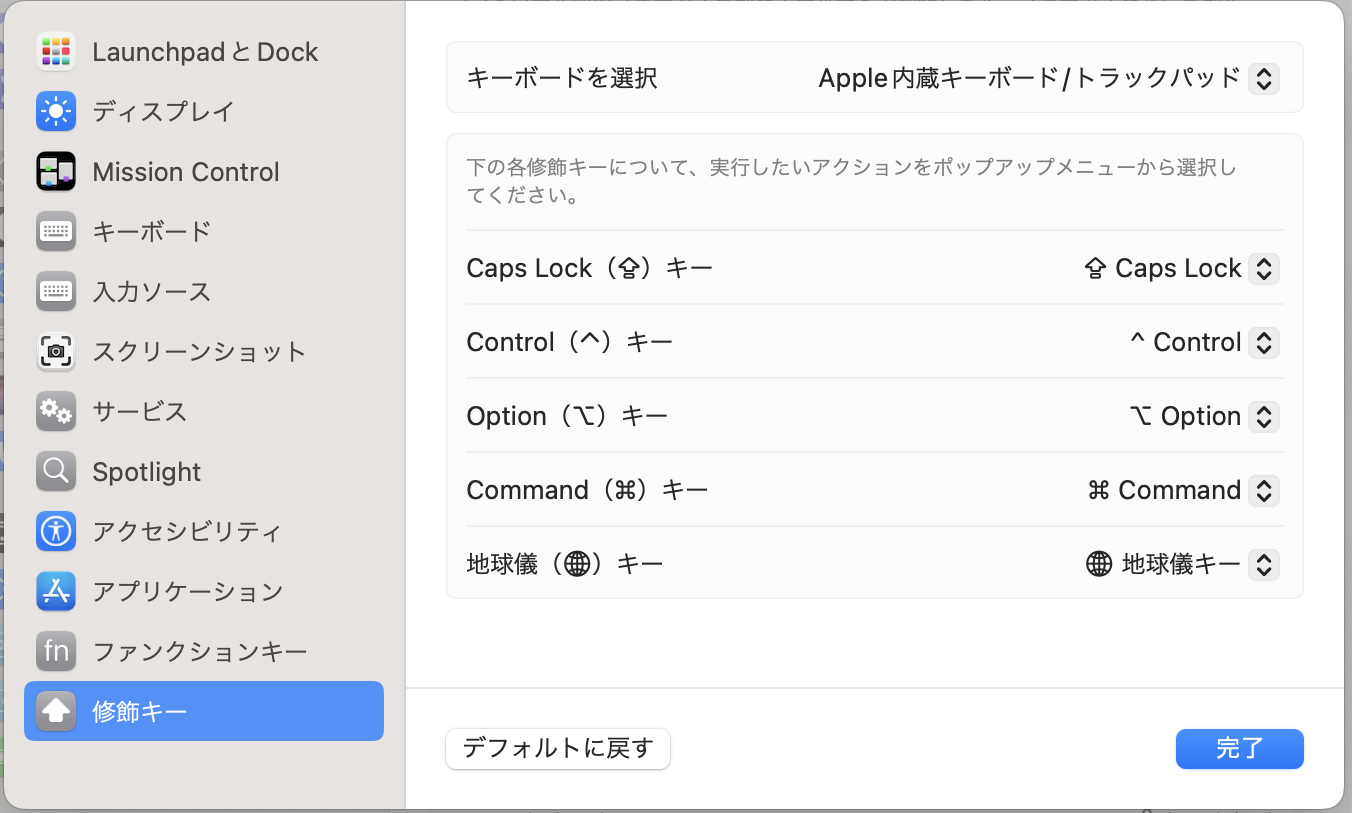Select キーボード in the sidebar
The image size is (1352, 813).
click(151, 231)
